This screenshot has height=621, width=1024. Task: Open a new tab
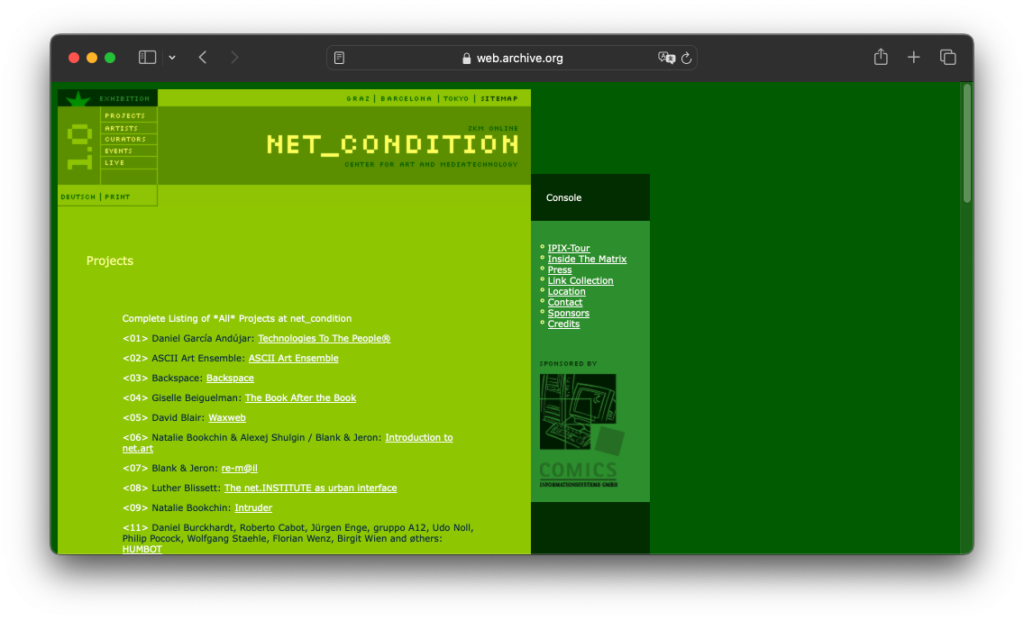point(913,58)
